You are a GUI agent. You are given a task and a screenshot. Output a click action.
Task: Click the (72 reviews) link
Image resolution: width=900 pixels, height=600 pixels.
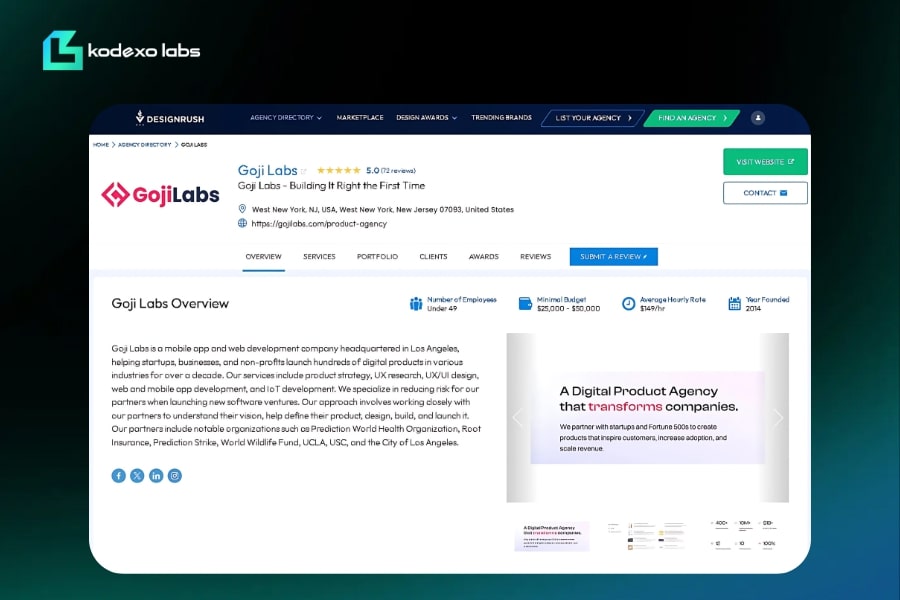click(398, 171)
